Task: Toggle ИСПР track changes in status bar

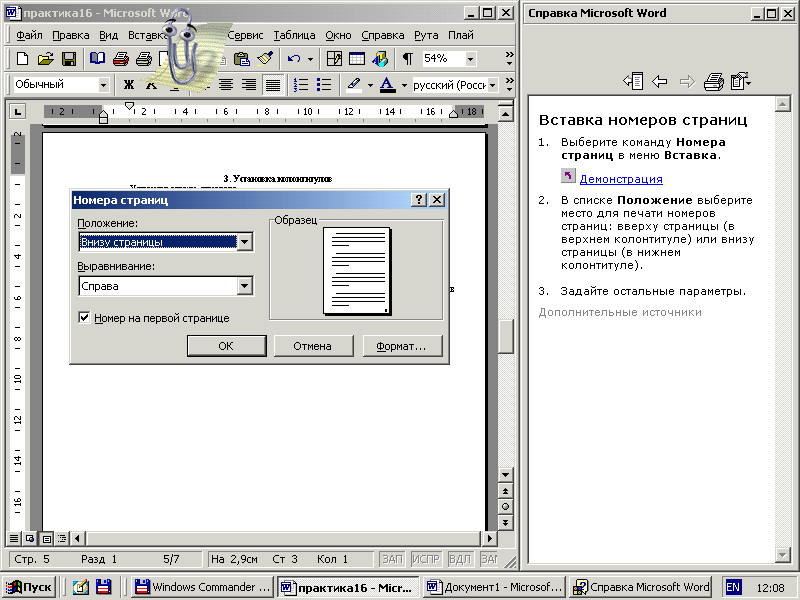Action: 426,559
